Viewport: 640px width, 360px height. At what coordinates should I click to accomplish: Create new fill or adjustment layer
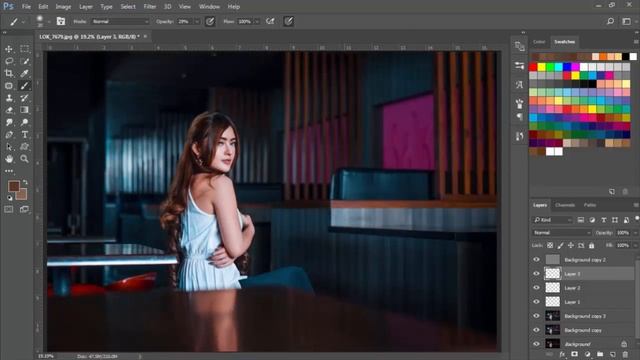(587, 354)
